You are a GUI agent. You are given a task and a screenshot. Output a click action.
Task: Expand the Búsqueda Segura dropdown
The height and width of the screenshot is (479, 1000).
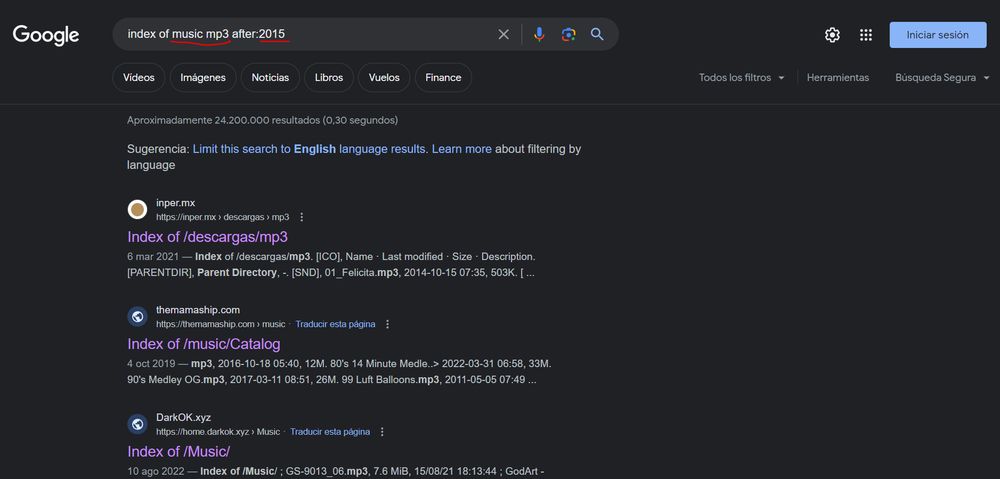(x=942, y=78)
